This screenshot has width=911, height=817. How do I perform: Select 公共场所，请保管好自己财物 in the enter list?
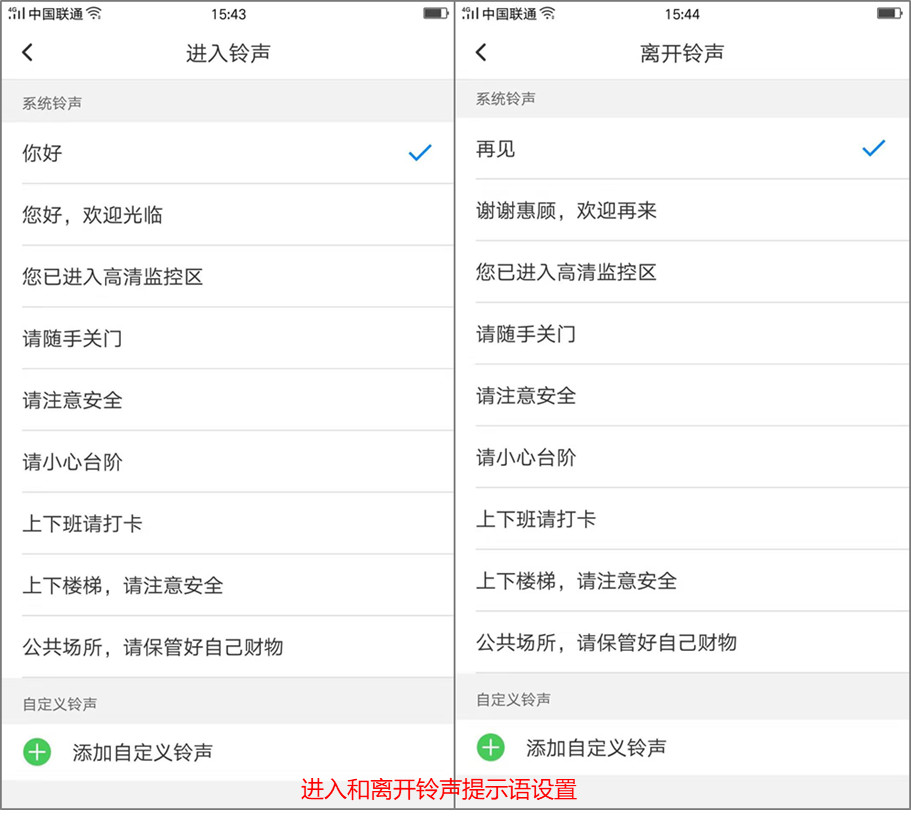tap(153, 647)
